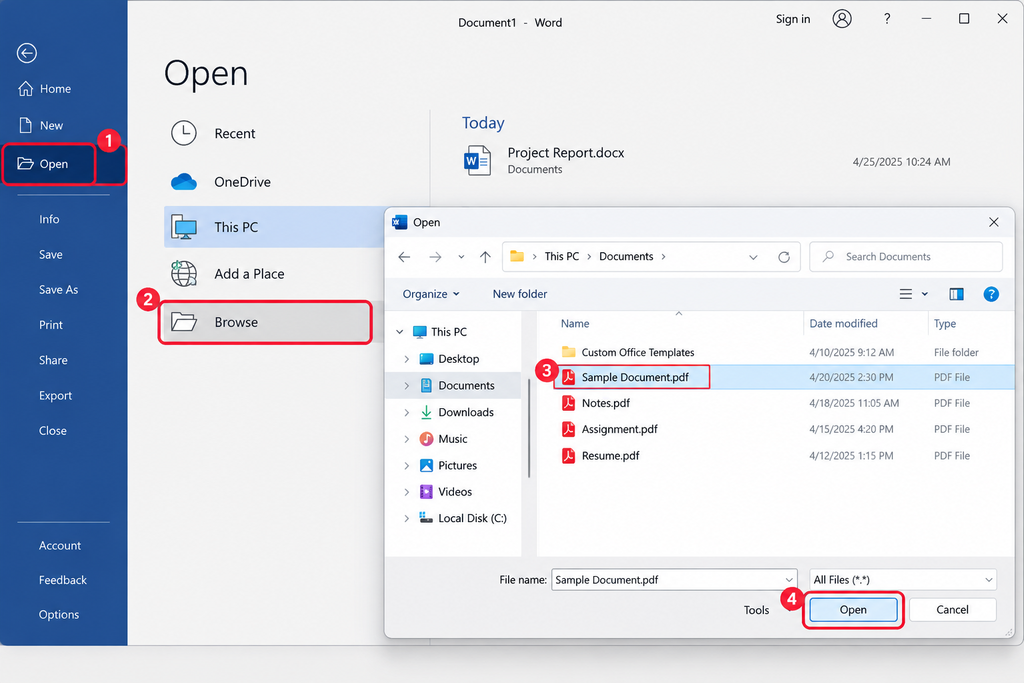This screenshot has width=1024, height=683.
Task: Select New in the Word sidebar
Action: point(41,125)
